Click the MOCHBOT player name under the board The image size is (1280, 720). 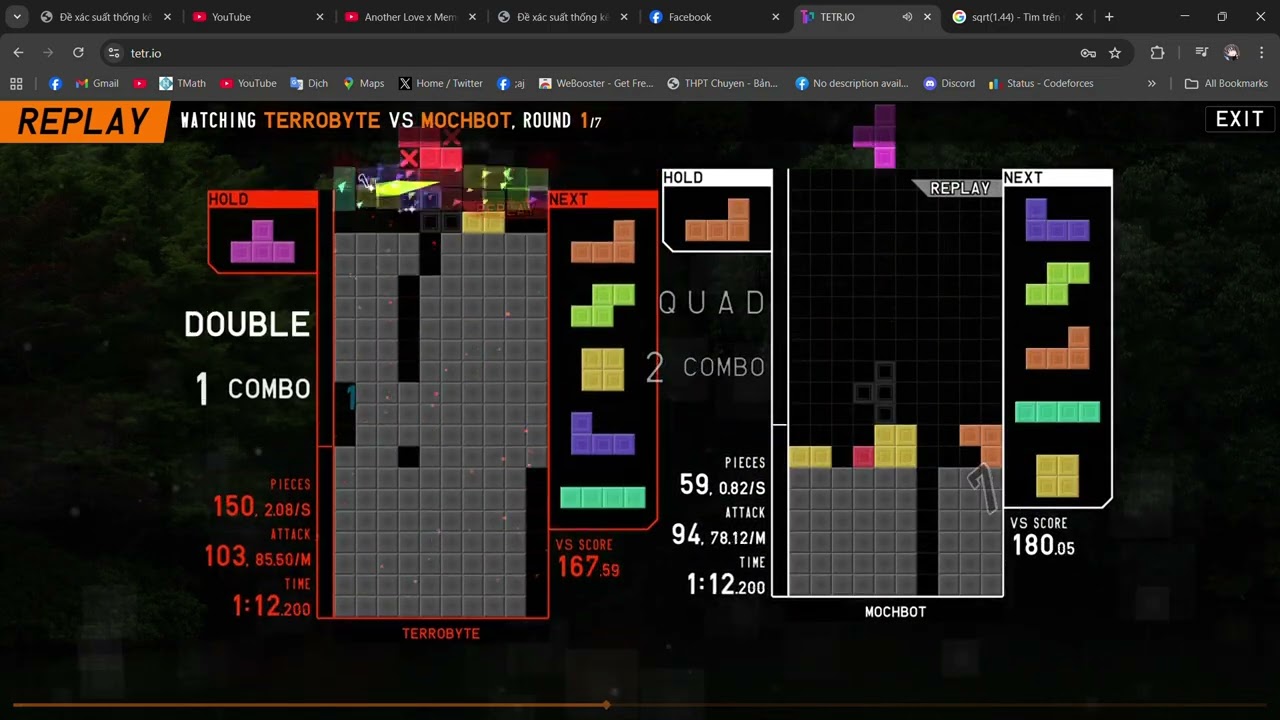pyautogui.click(x=895, y=612)
